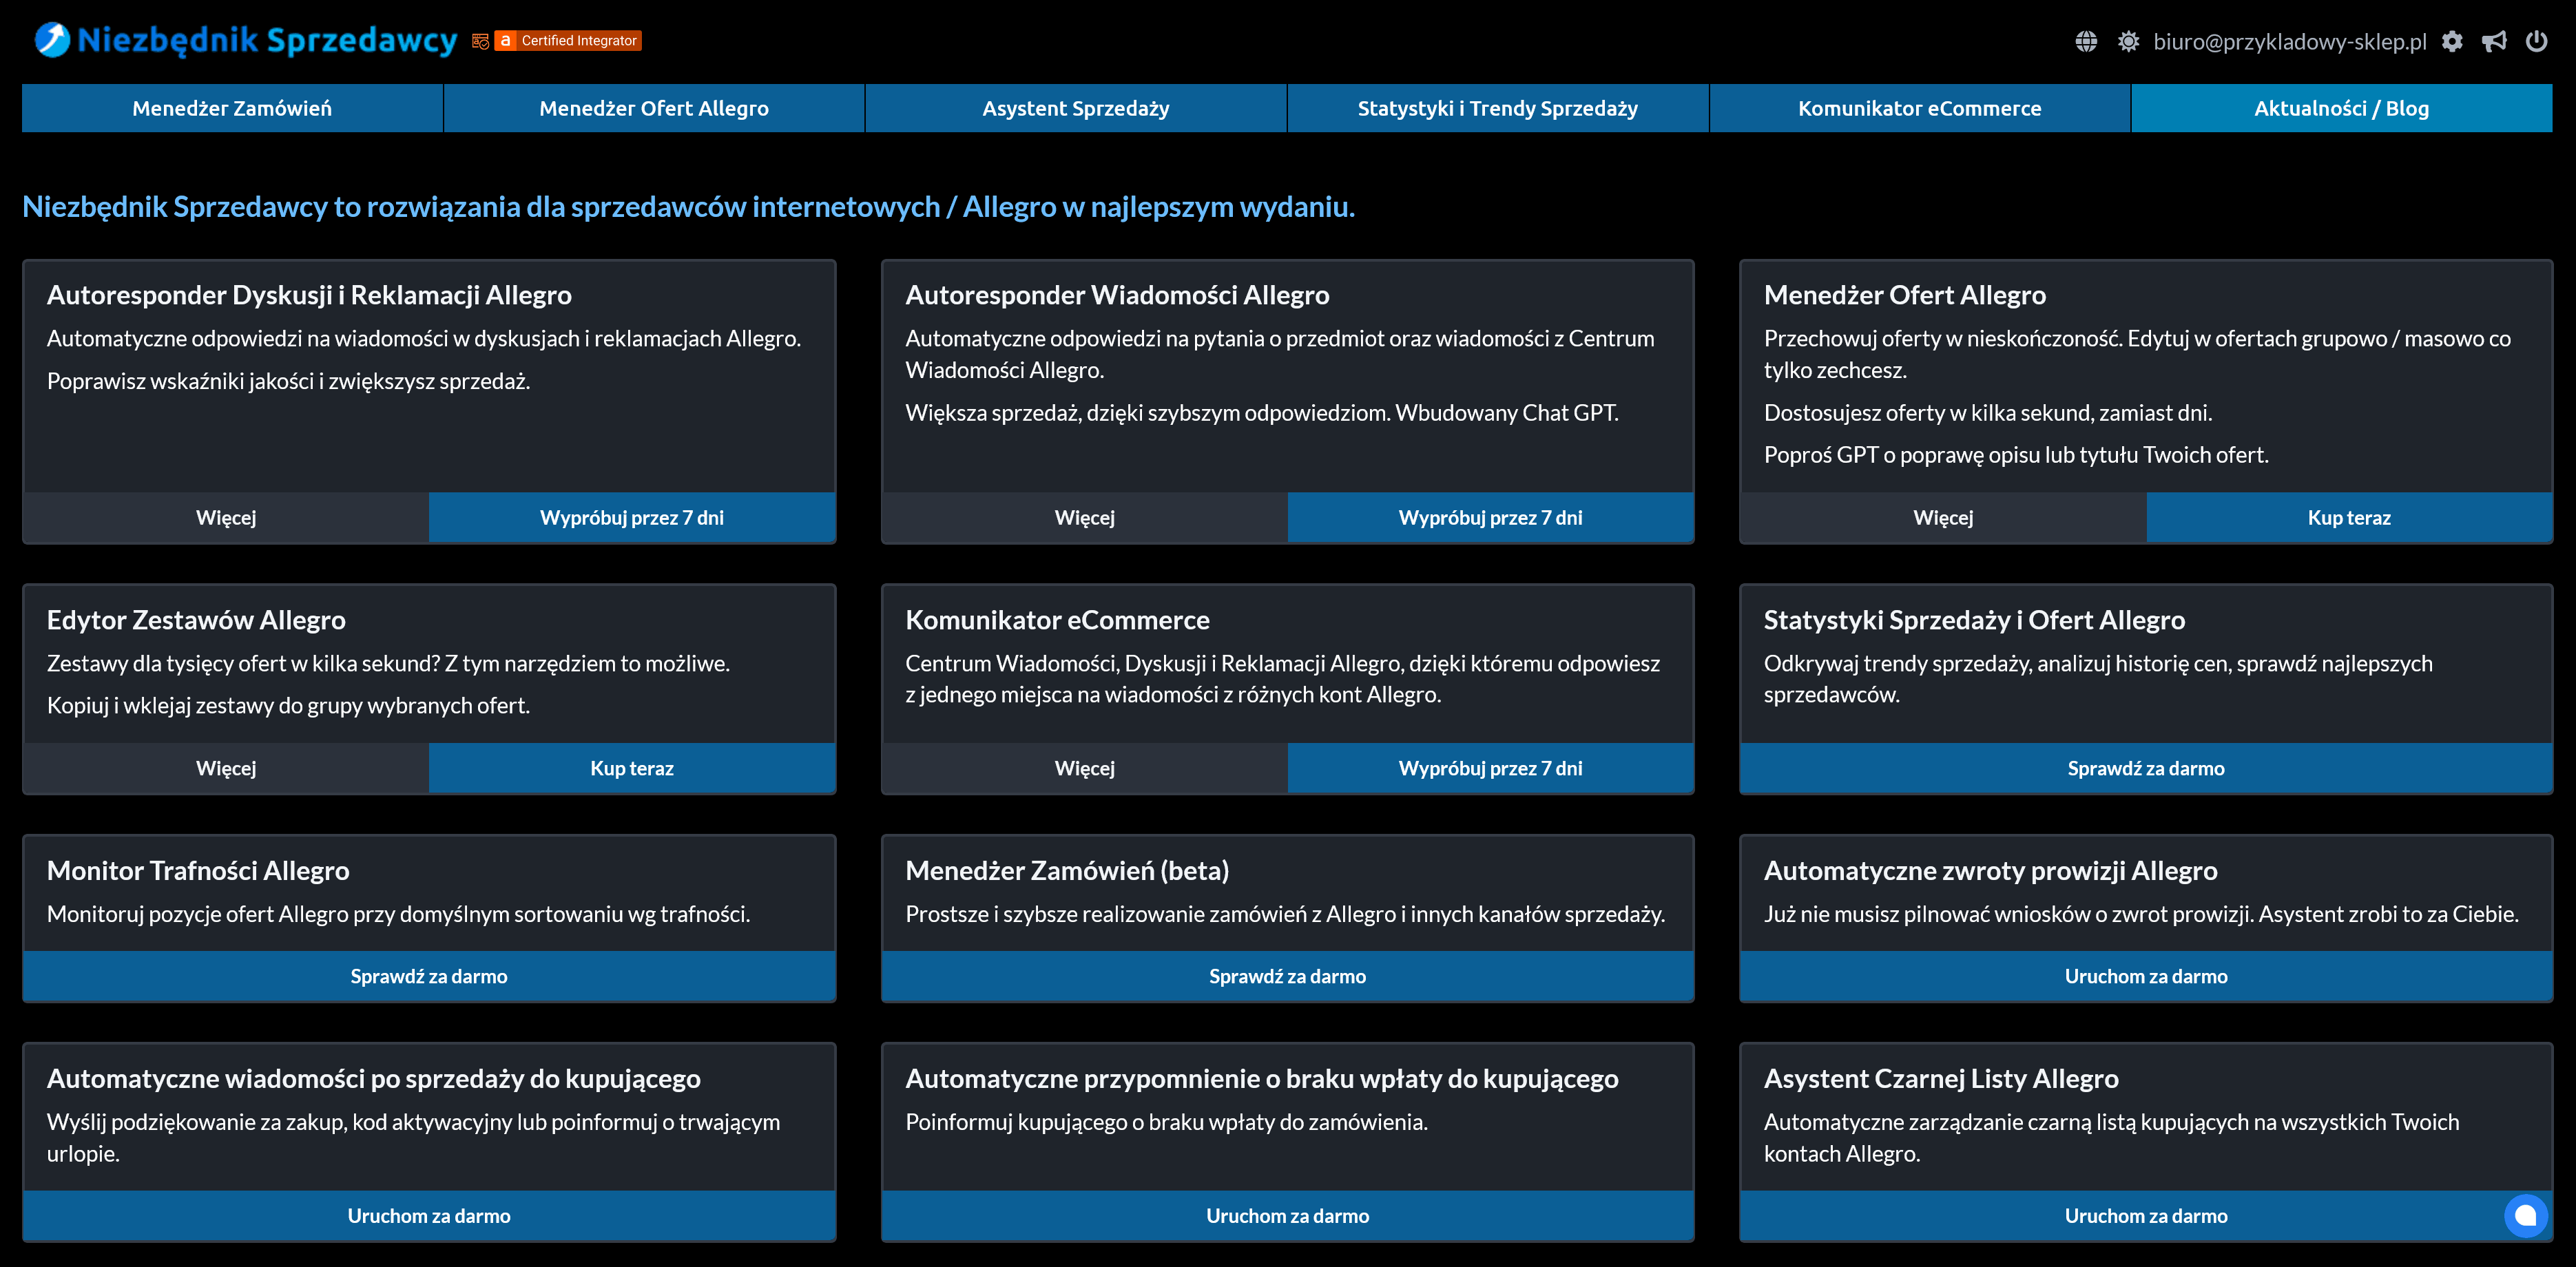
Task: Click Więcej under Autoresponder Dyskusji i Reklamacji
Action: [x=226, y=517]
